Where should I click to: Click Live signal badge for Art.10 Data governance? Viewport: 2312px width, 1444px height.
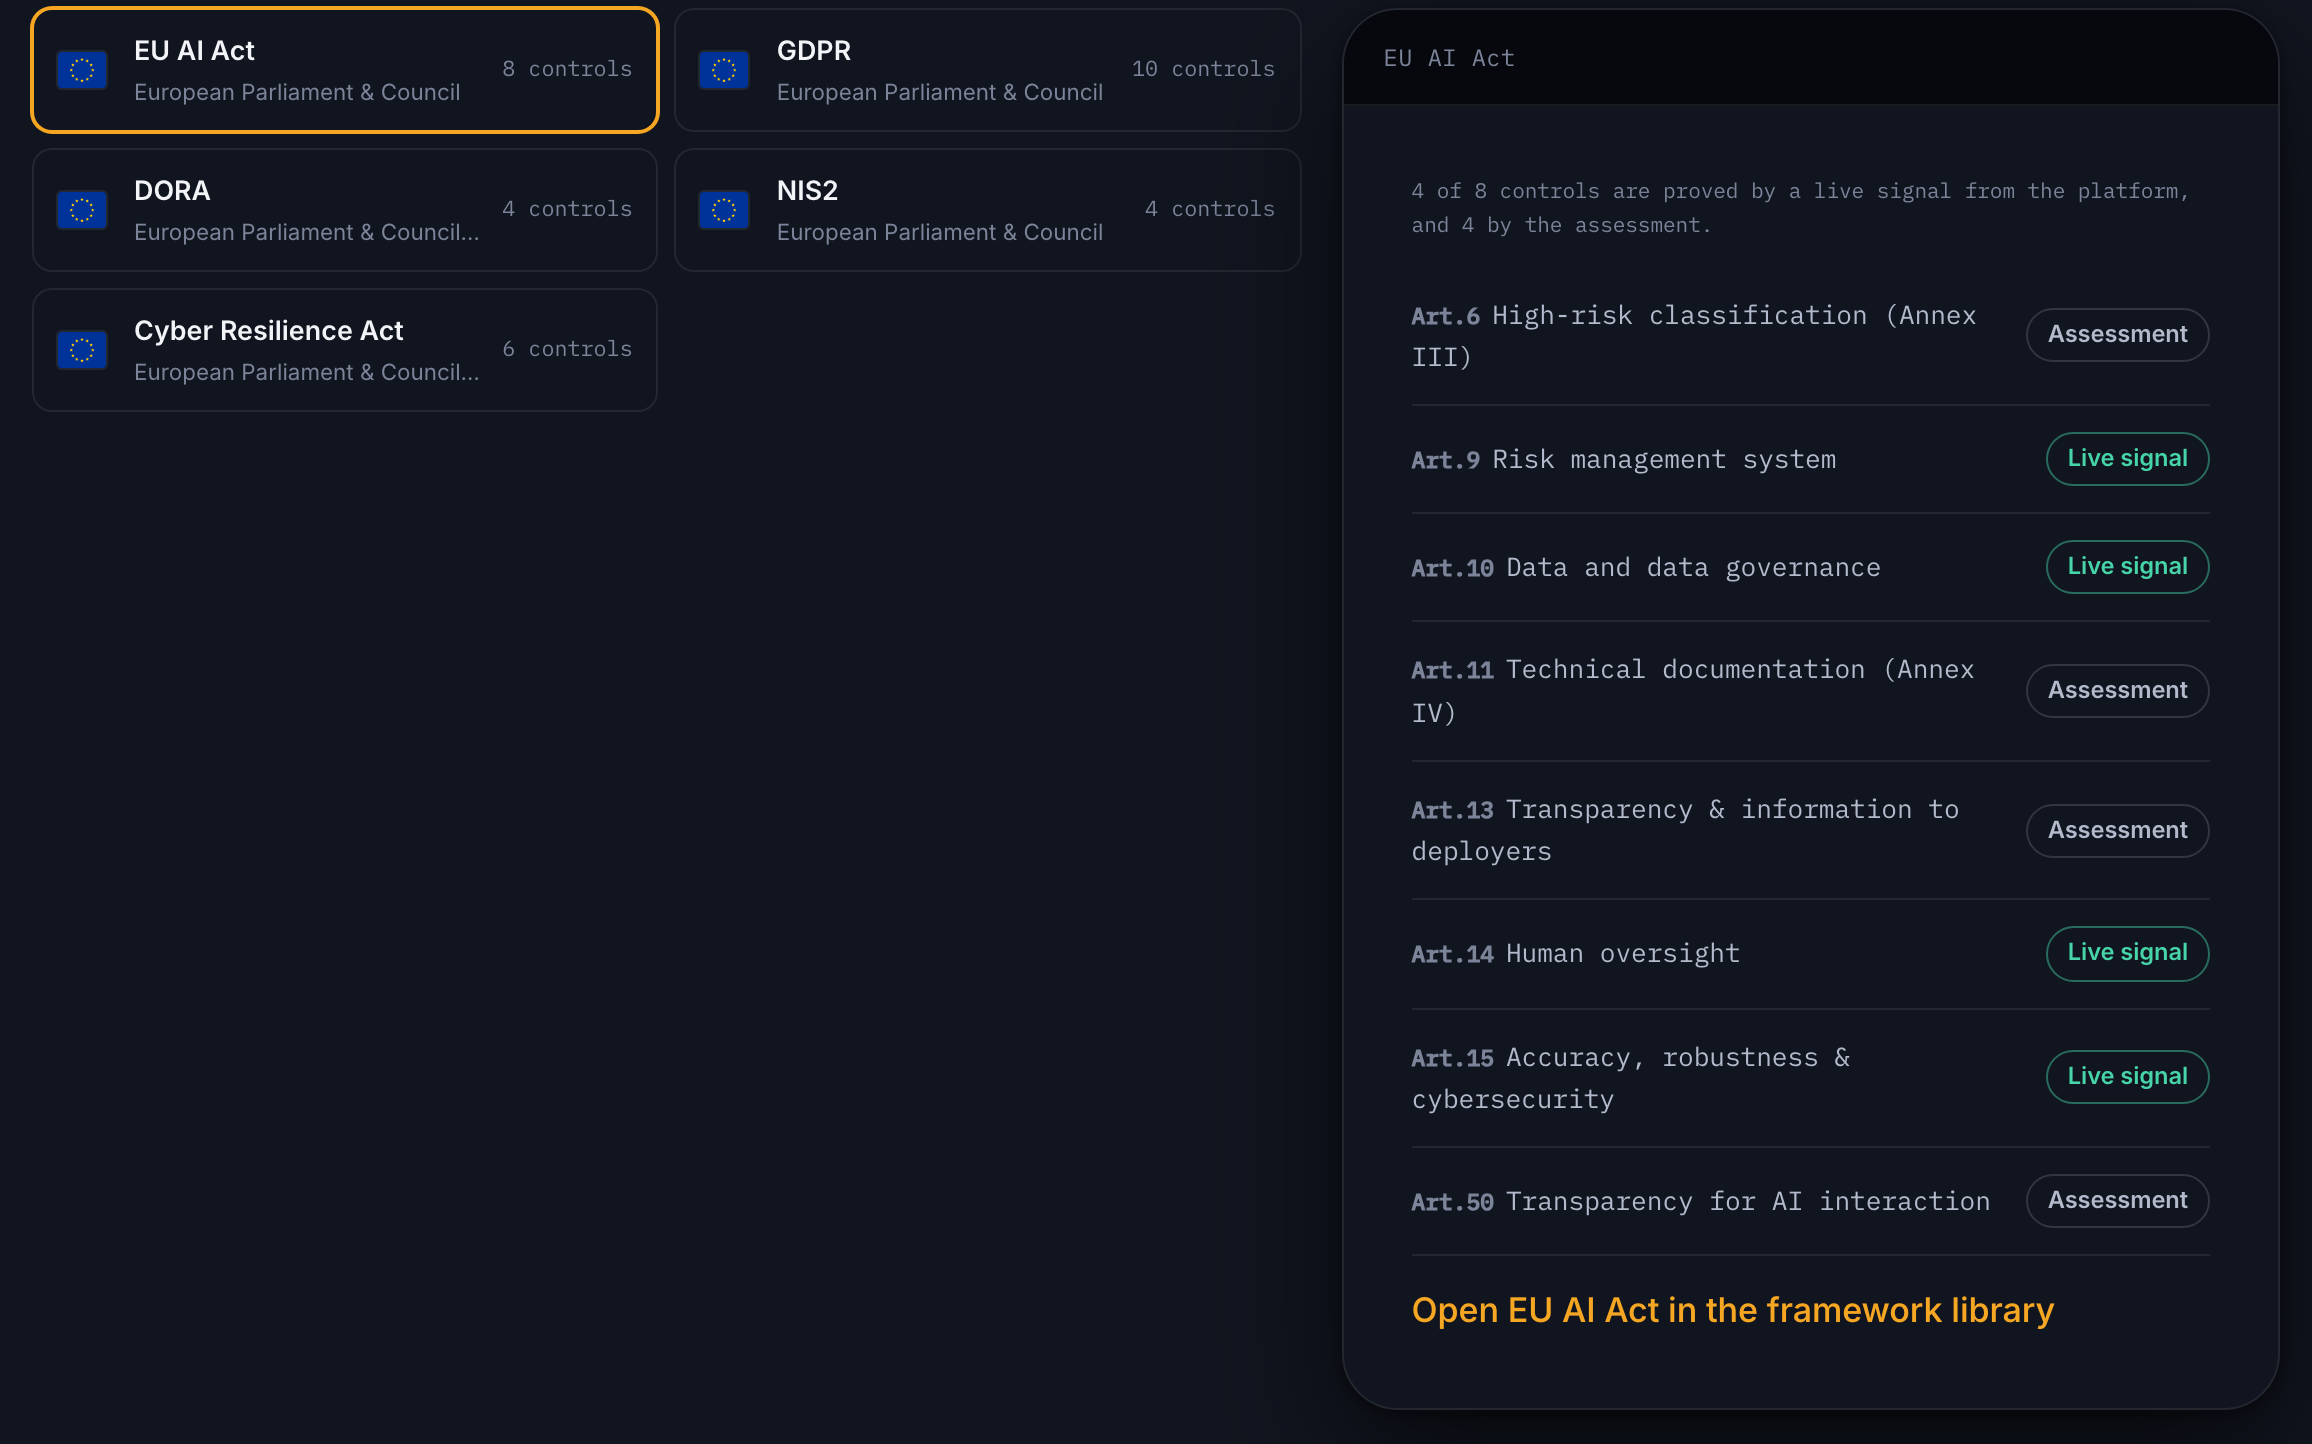click(x=2127, y=566)
